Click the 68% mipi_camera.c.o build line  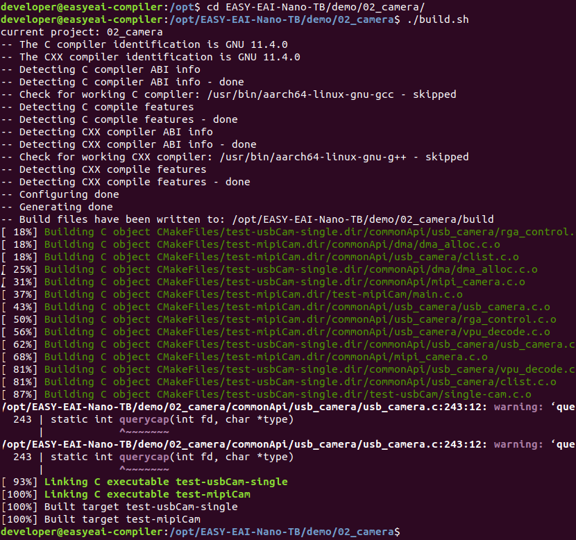(244, 357)
